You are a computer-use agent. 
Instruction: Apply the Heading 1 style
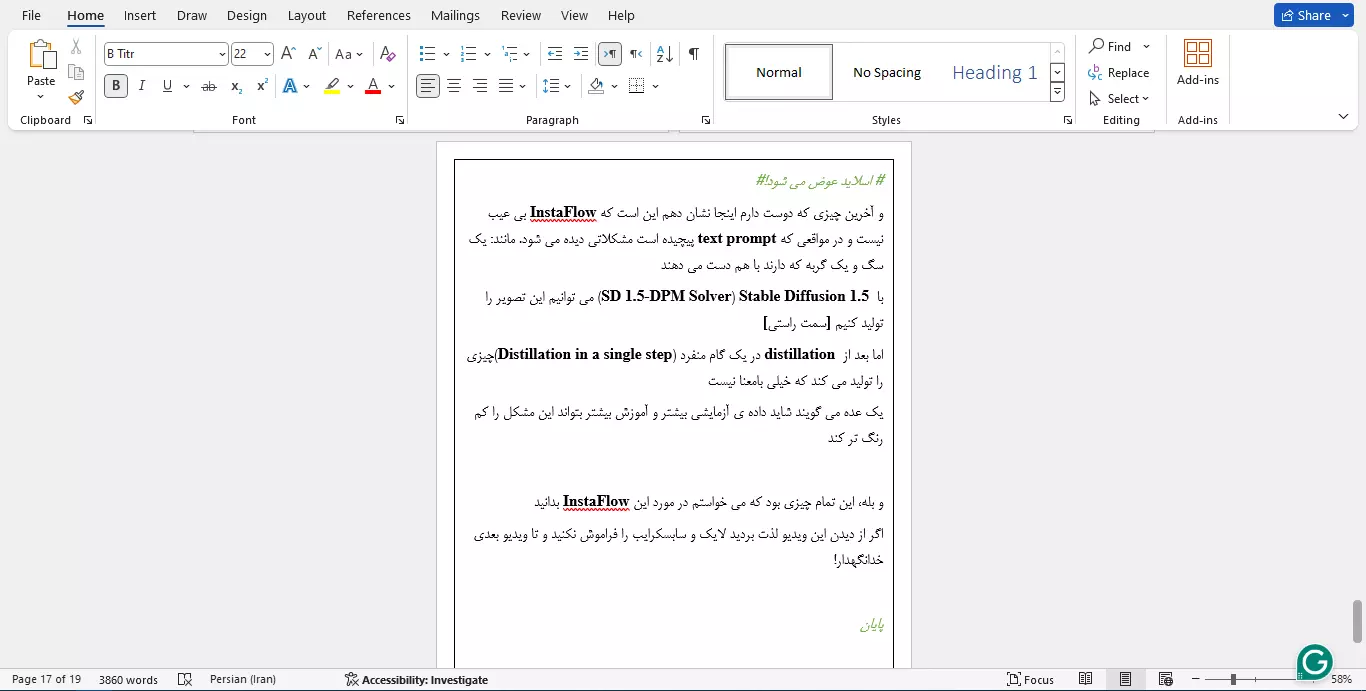pyautogui.click(x=994, y=72)
